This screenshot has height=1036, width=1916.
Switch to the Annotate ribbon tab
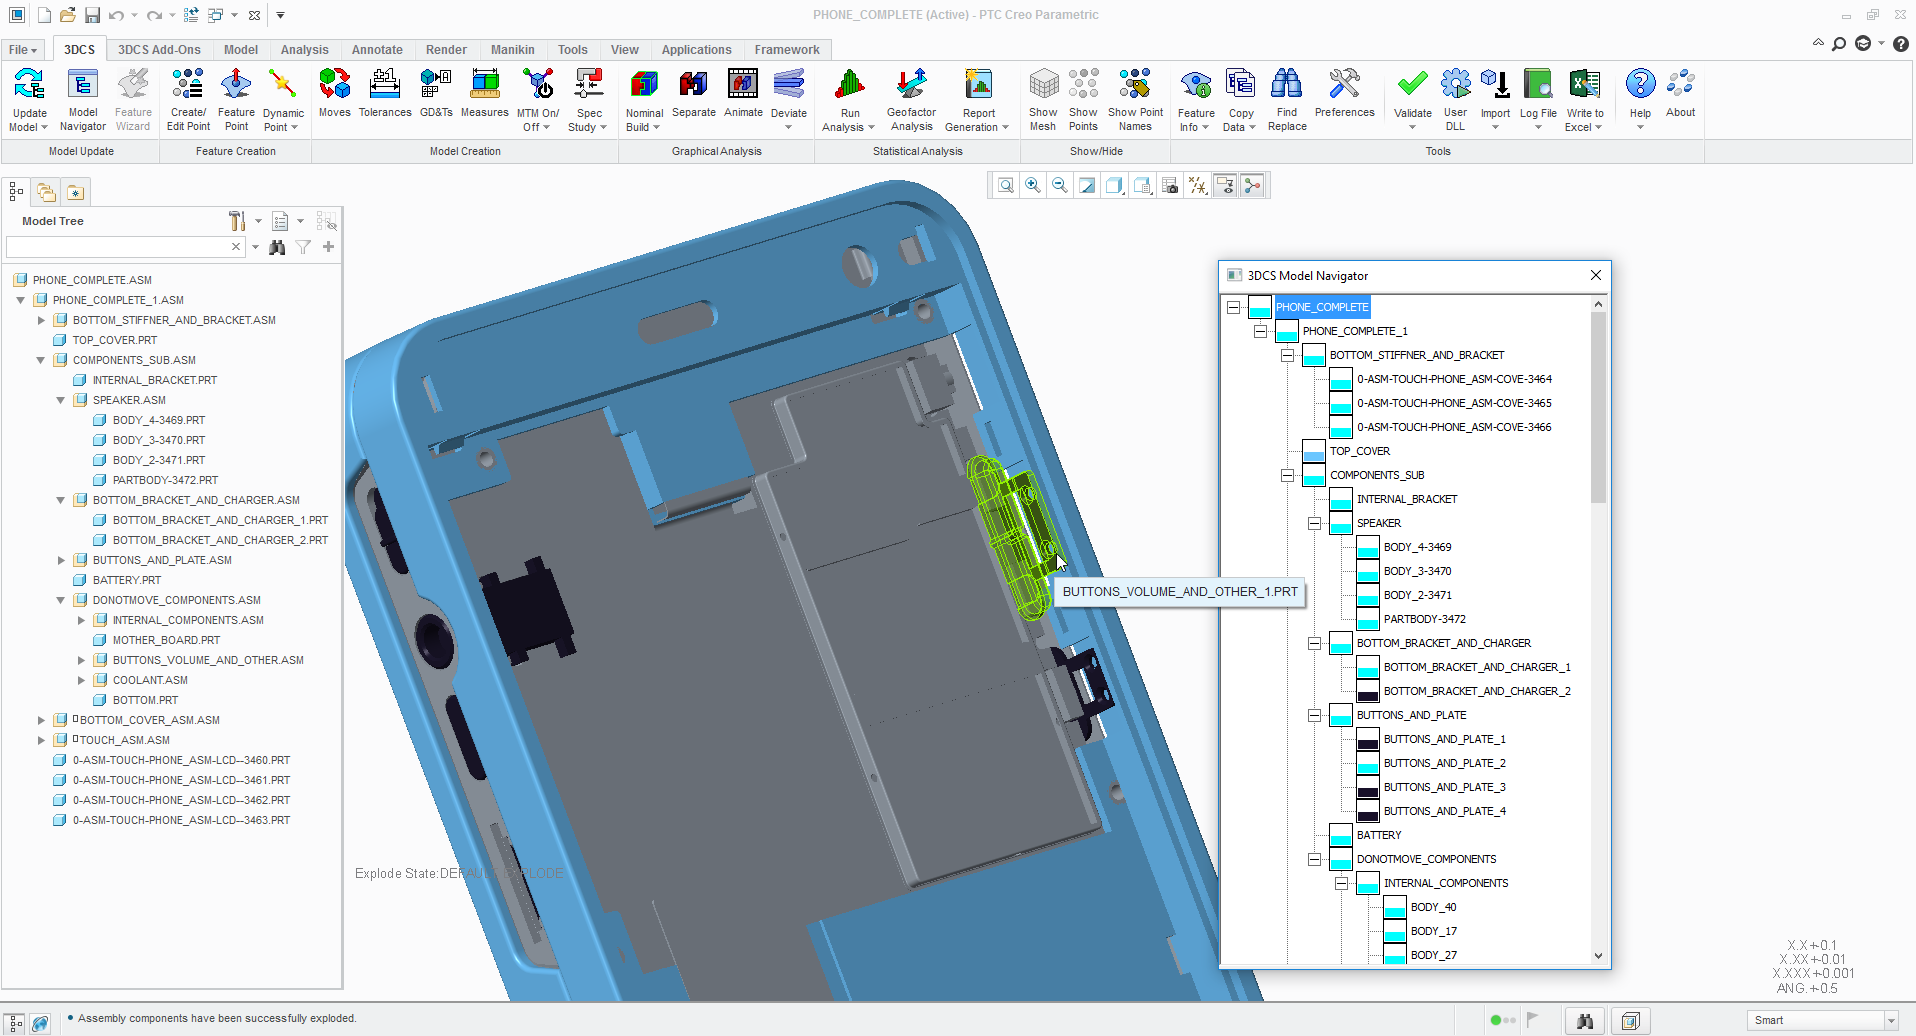377,49
